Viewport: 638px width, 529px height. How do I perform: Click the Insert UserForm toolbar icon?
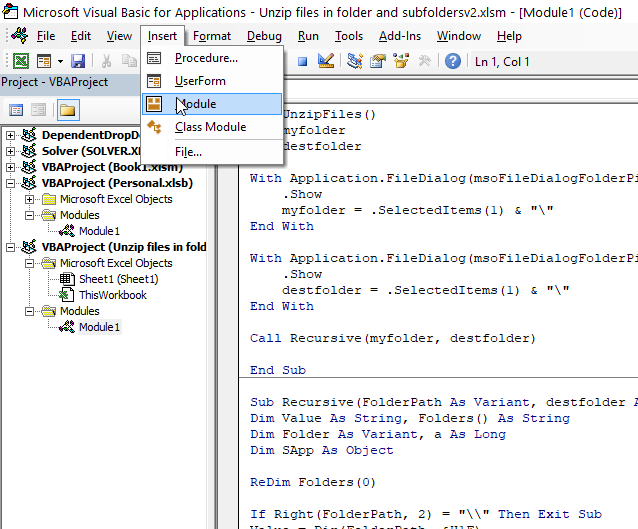click(x=44, y=61)
